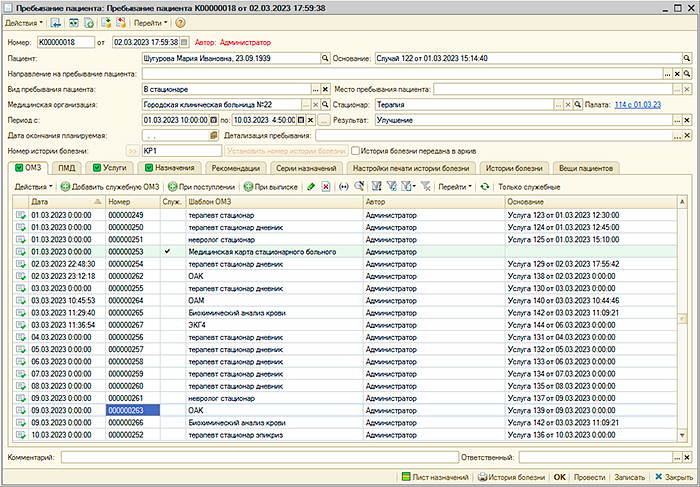Click green plus Добавить служебную ОМЗ
The image size is (700, 487).
click(x=110, y=187)
